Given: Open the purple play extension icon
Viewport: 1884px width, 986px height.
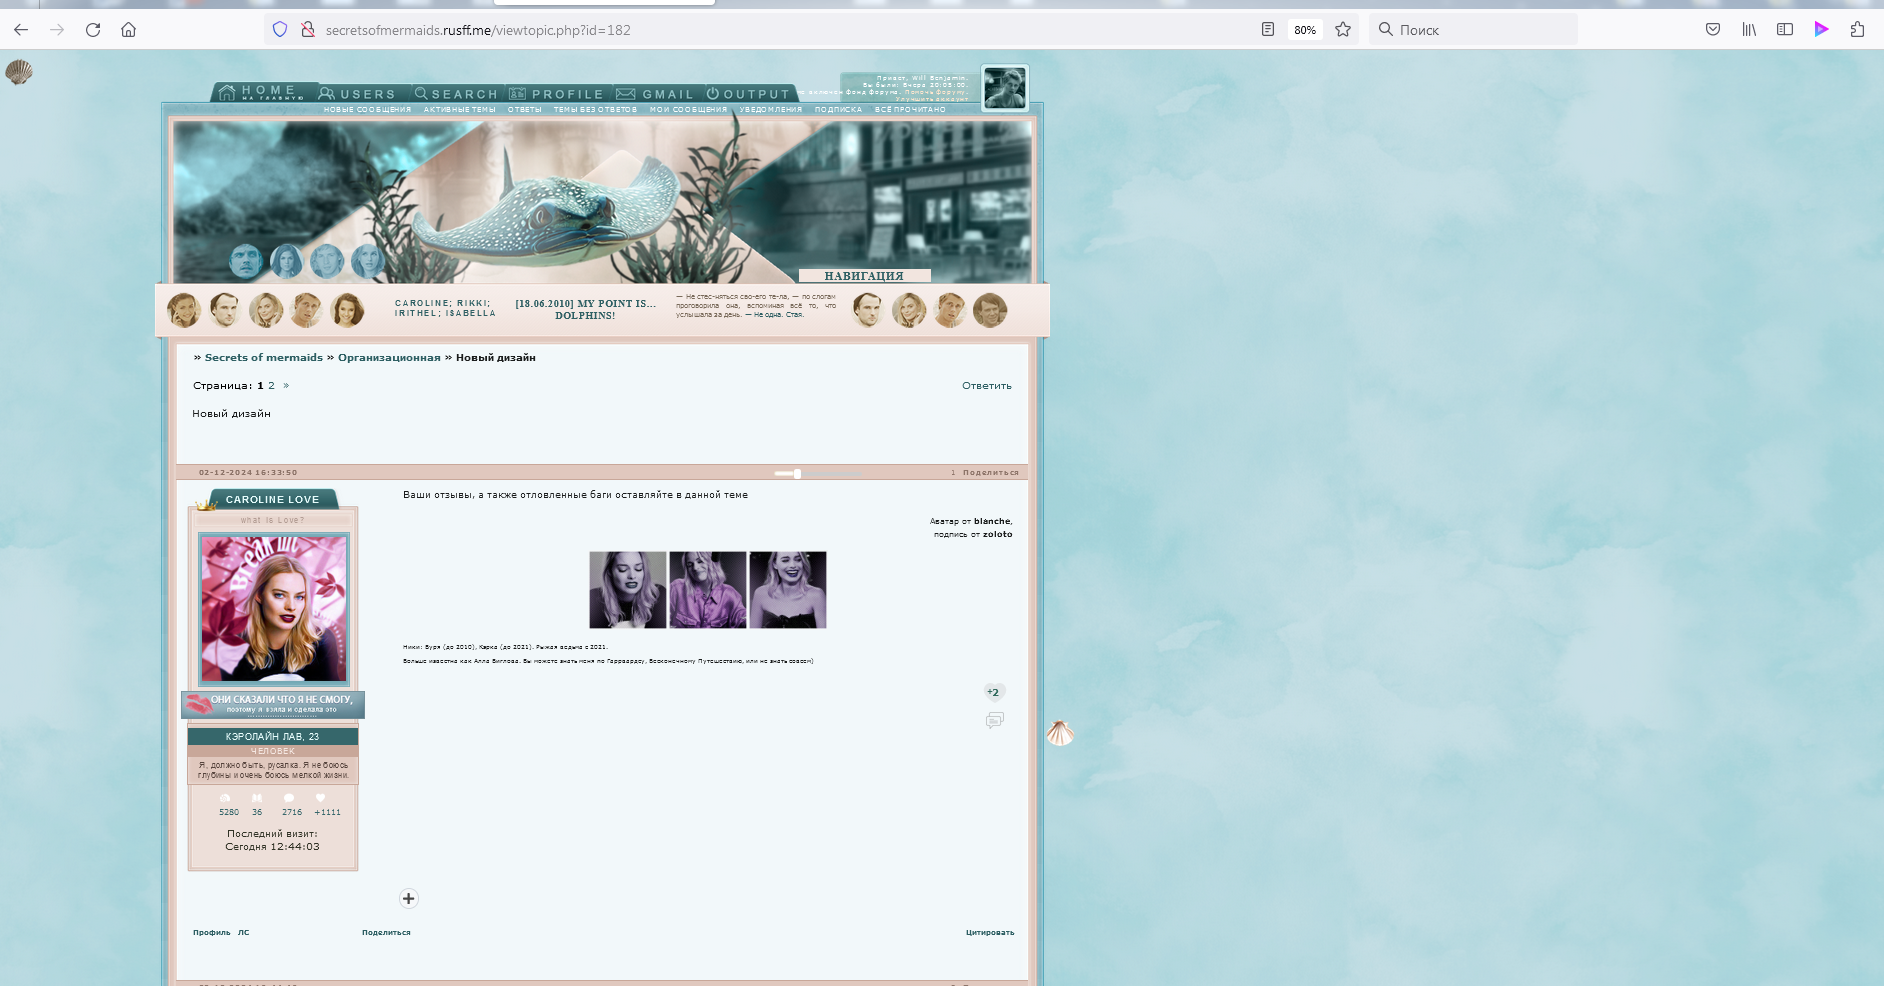Looking at the screenshot, I should pyautogui.click(x=1821, y=30).
